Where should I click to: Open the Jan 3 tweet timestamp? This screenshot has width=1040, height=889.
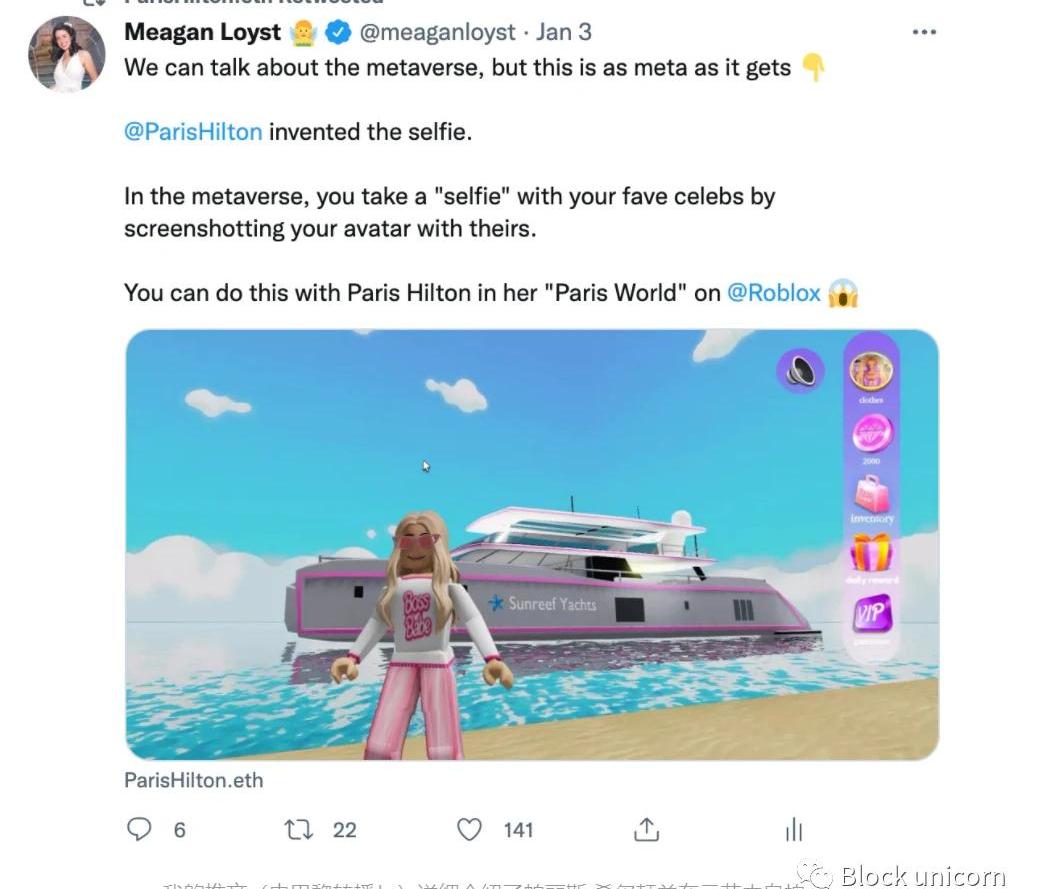(564, 32)
